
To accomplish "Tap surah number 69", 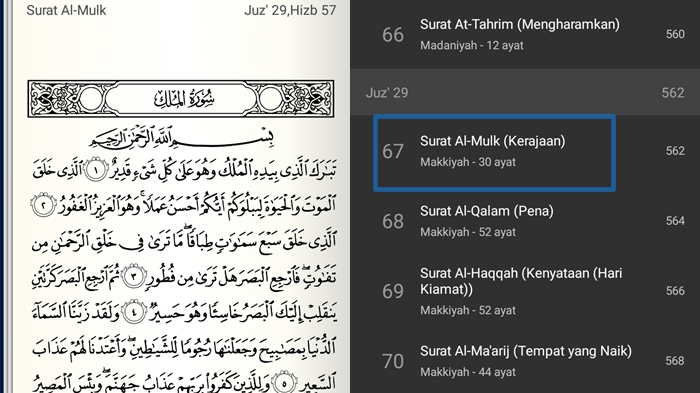I will 393,291.
